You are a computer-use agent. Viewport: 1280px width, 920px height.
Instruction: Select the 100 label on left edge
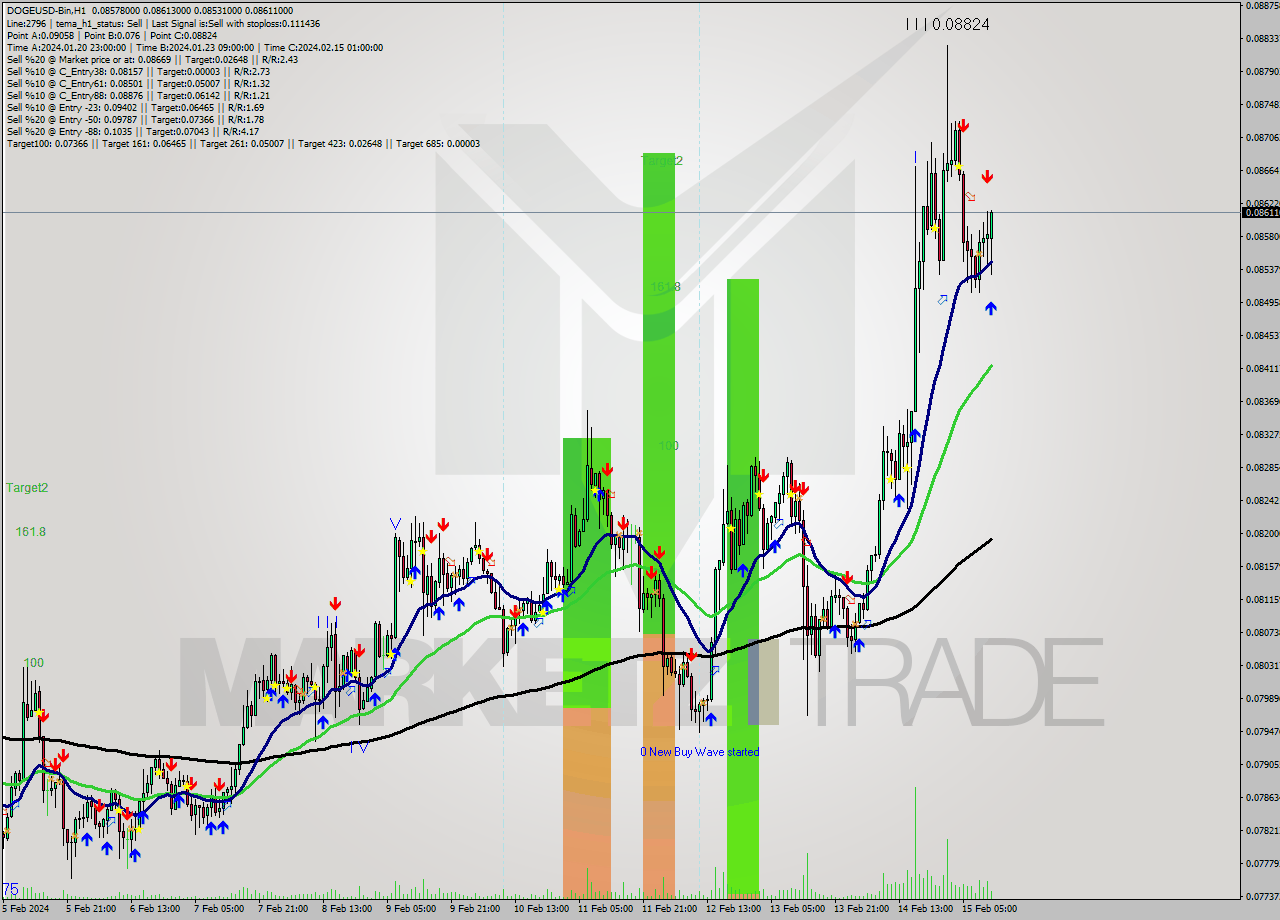[34, 663]
